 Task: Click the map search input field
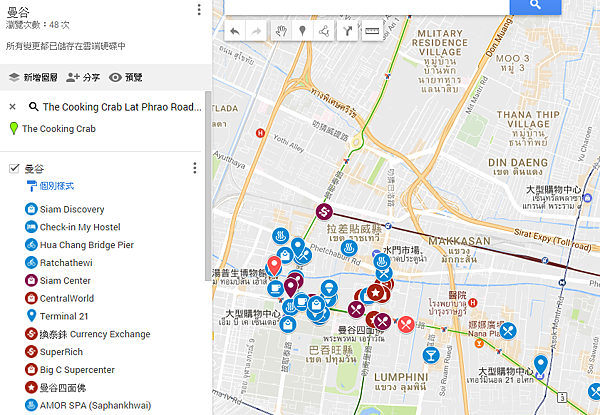367,7
